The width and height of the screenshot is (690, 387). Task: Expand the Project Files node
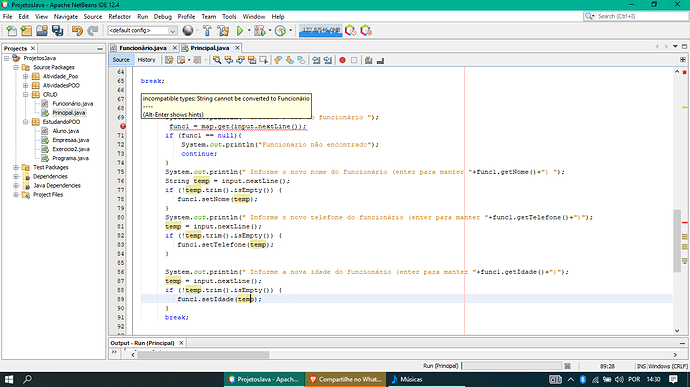pyautogui.click(x=16, y=195)
